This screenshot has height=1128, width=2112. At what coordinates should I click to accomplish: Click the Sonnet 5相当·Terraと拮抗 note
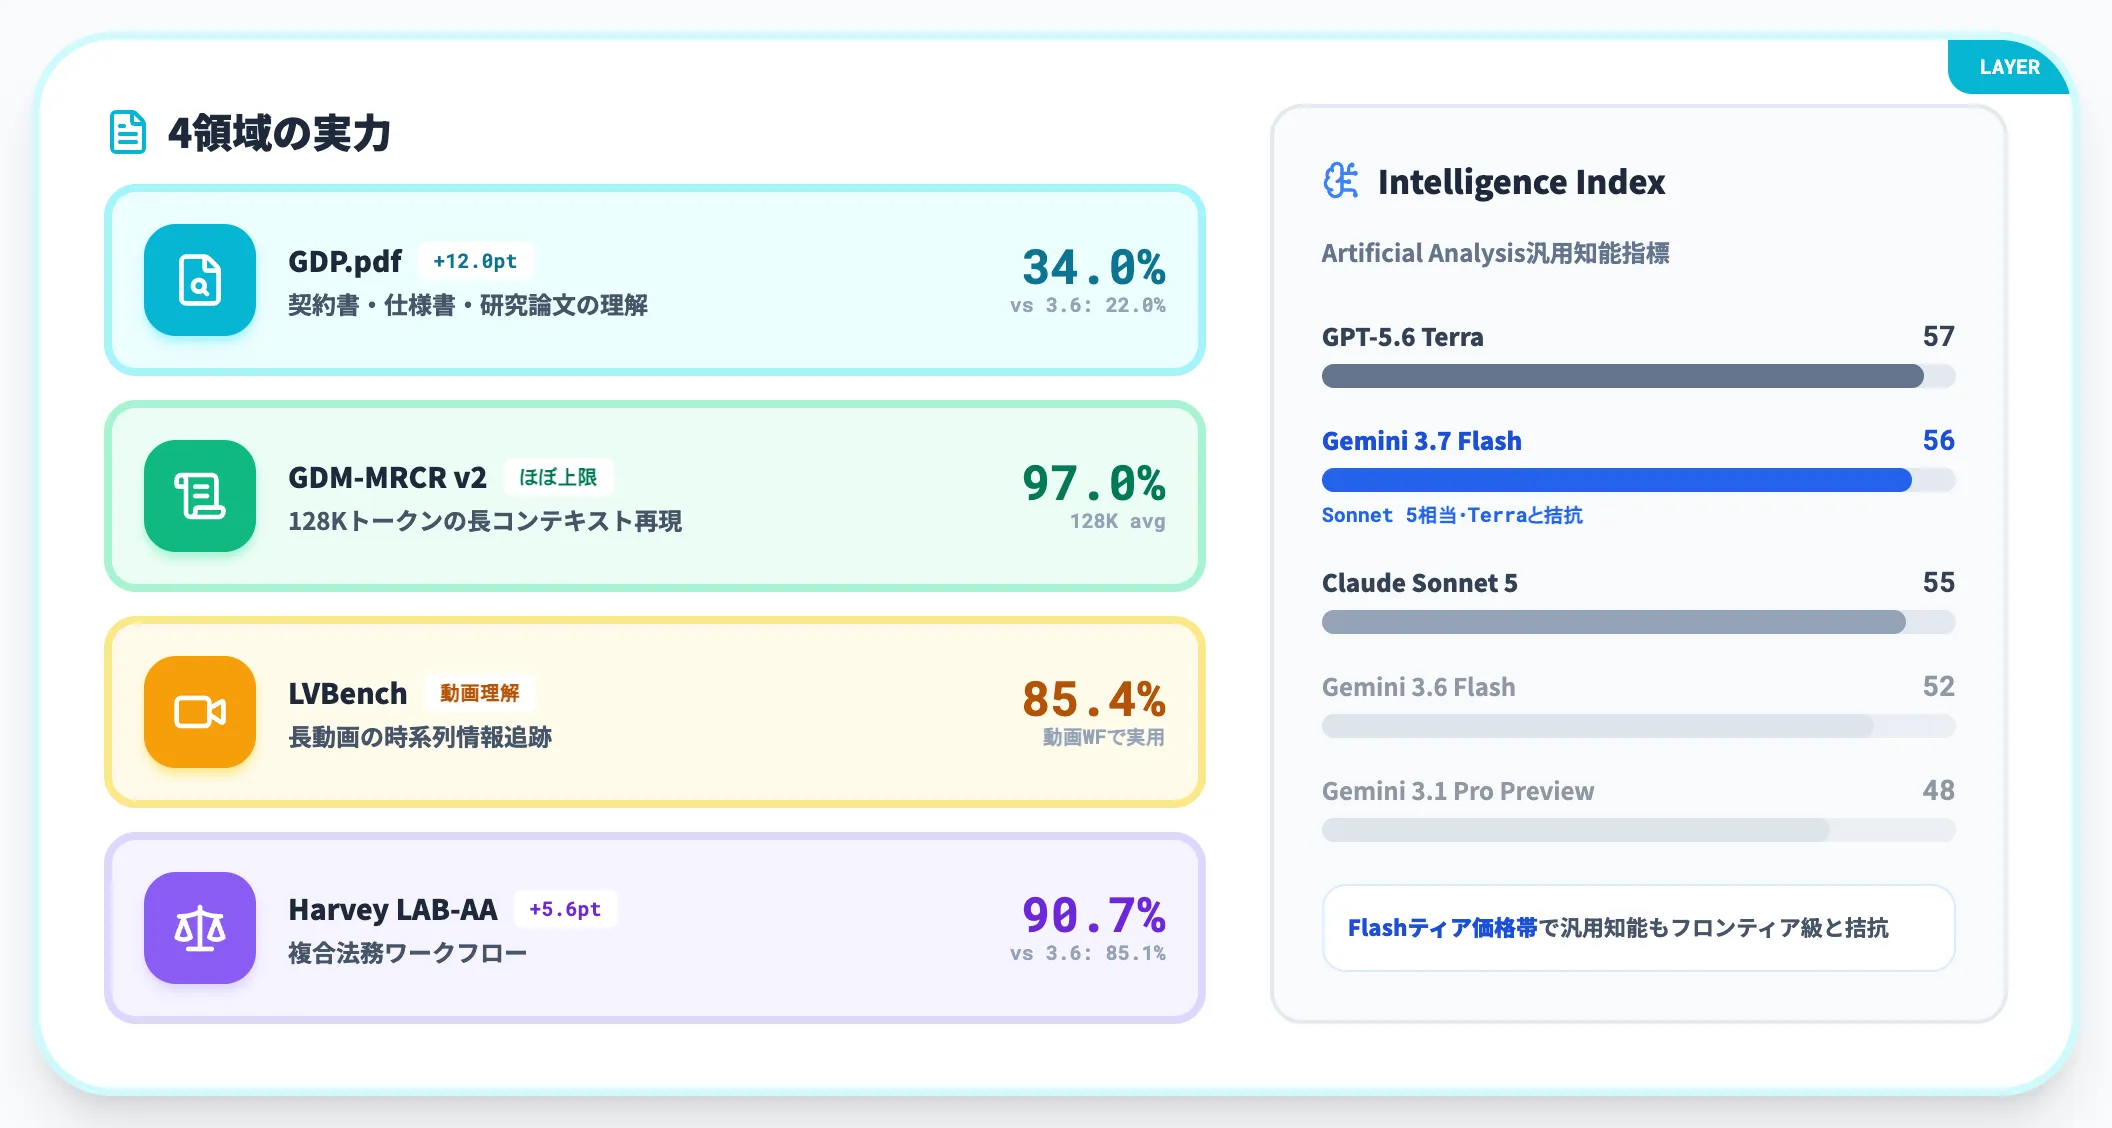(1452, 515)
